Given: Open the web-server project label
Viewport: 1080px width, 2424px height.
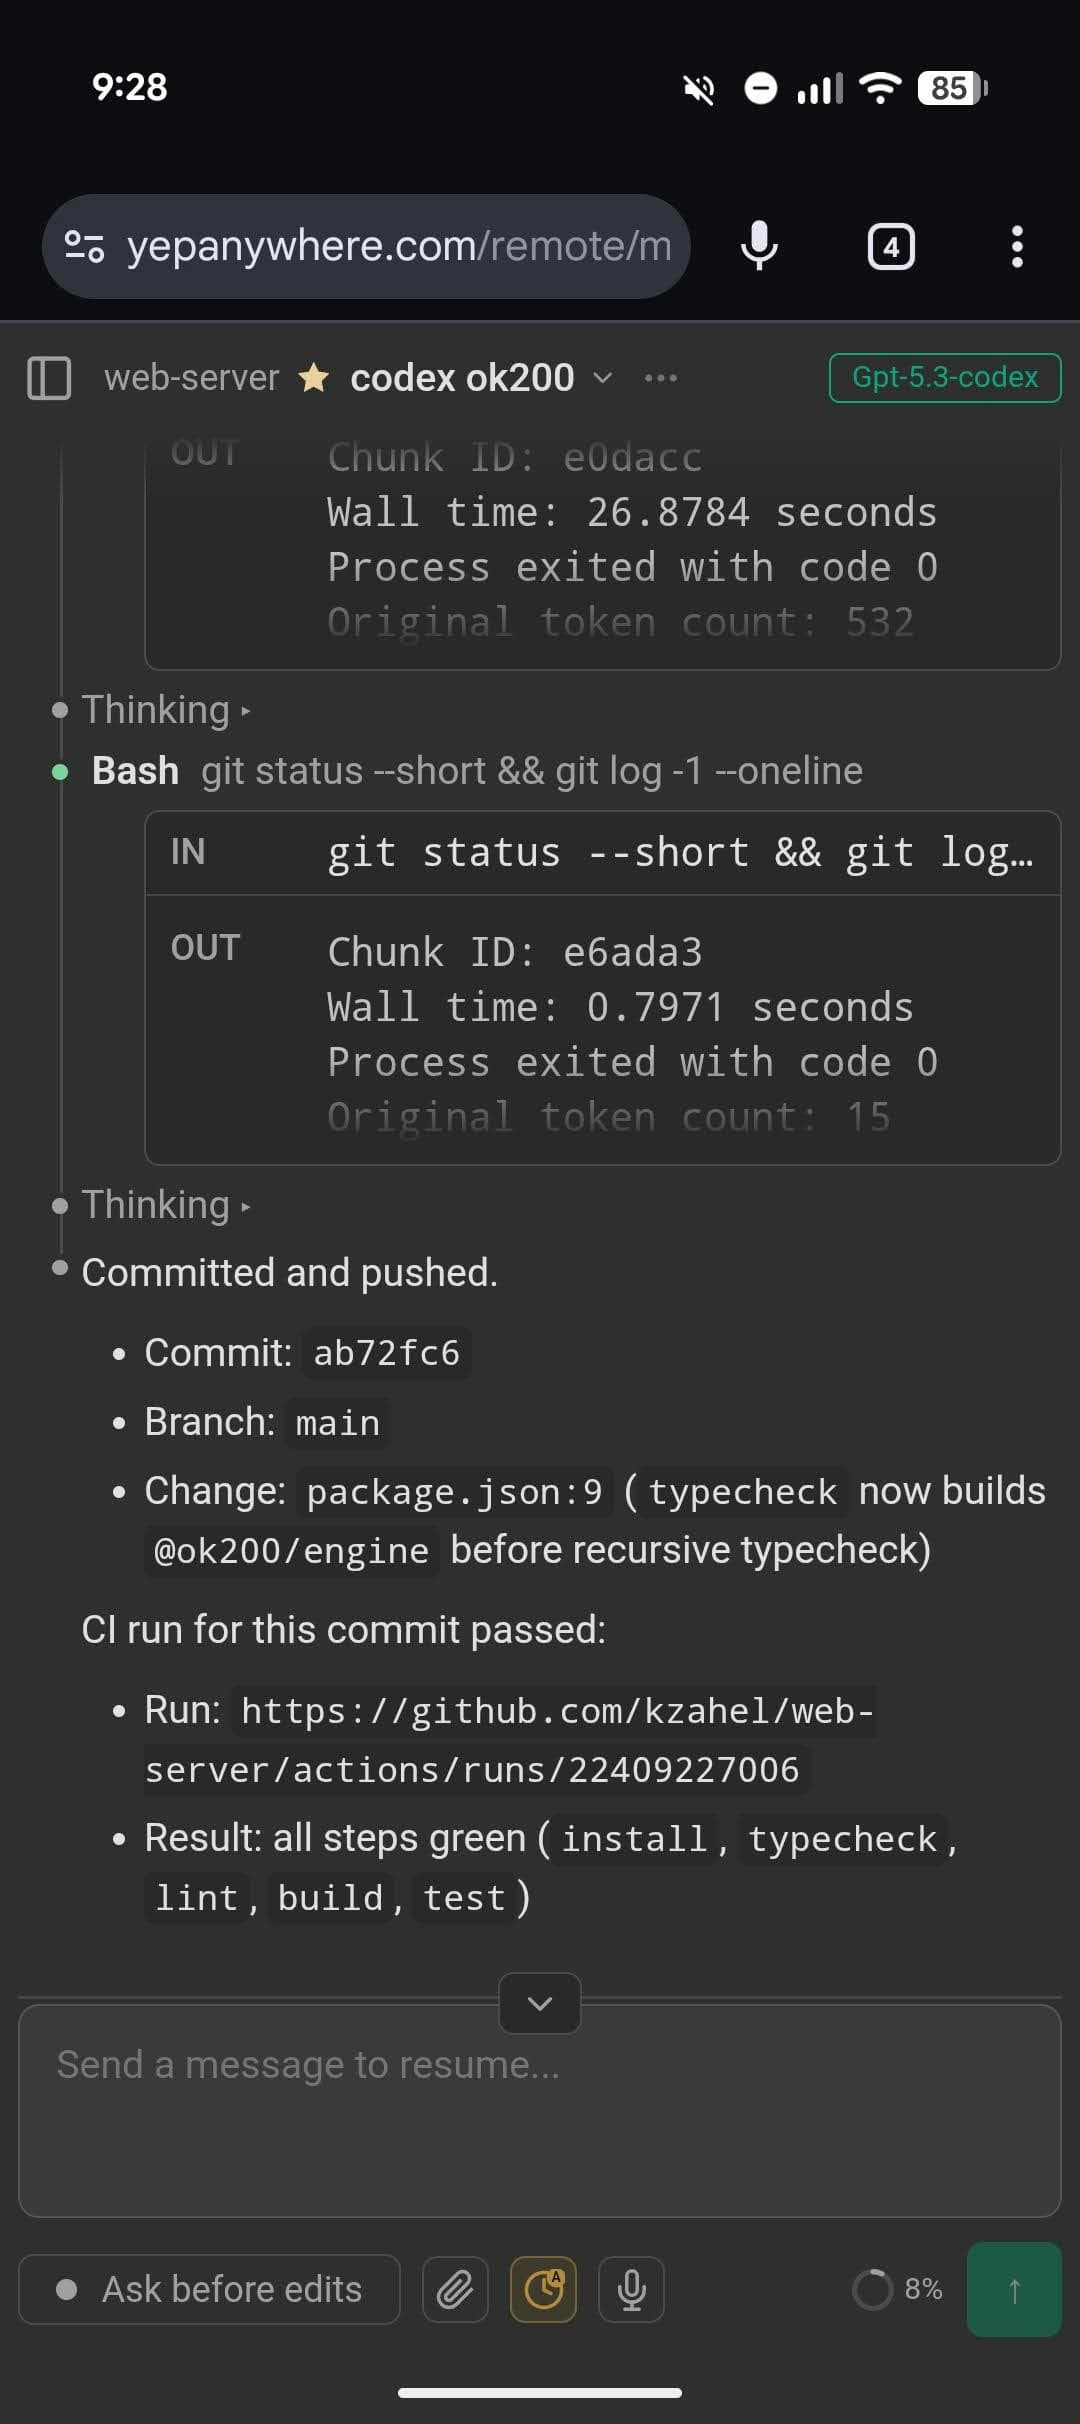Looking at the screenshot, I should click(191, 378).
